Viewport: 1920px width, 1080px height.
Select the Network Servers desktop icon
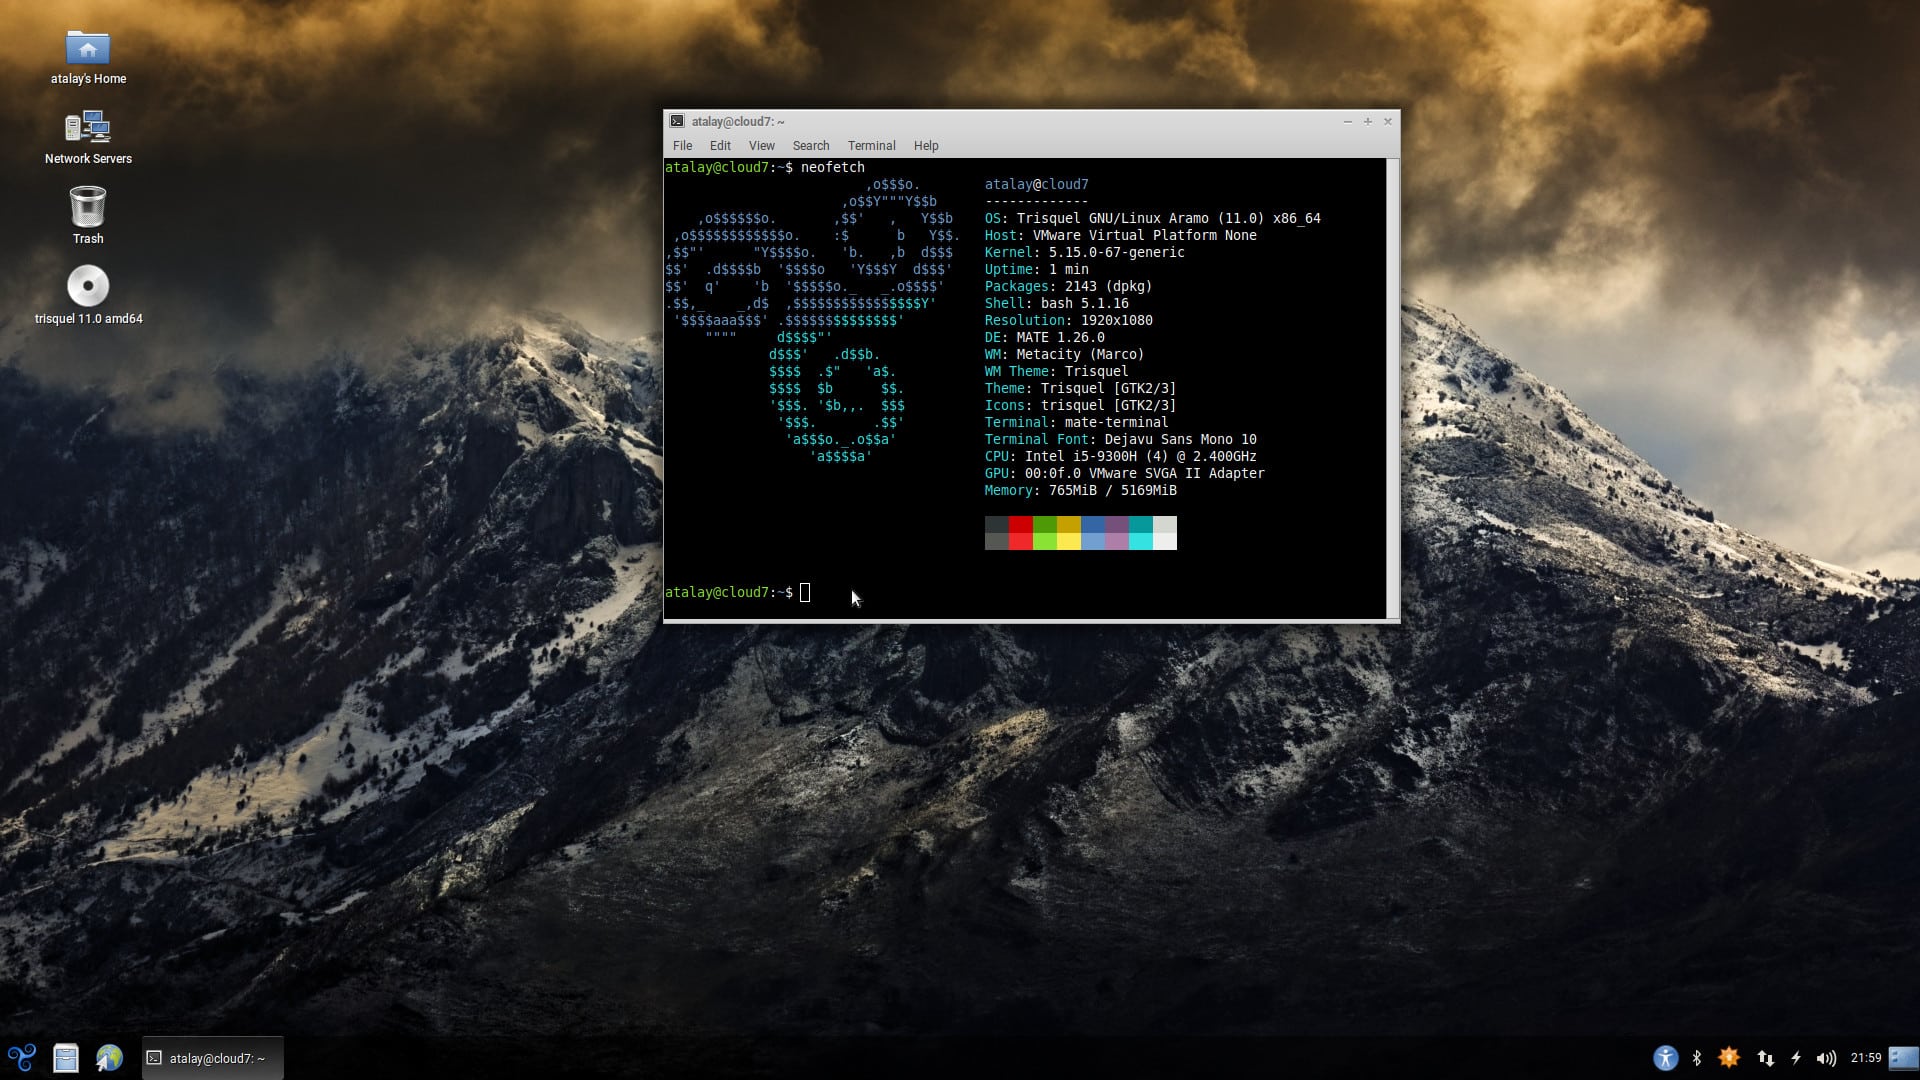[x=88, y=137]
